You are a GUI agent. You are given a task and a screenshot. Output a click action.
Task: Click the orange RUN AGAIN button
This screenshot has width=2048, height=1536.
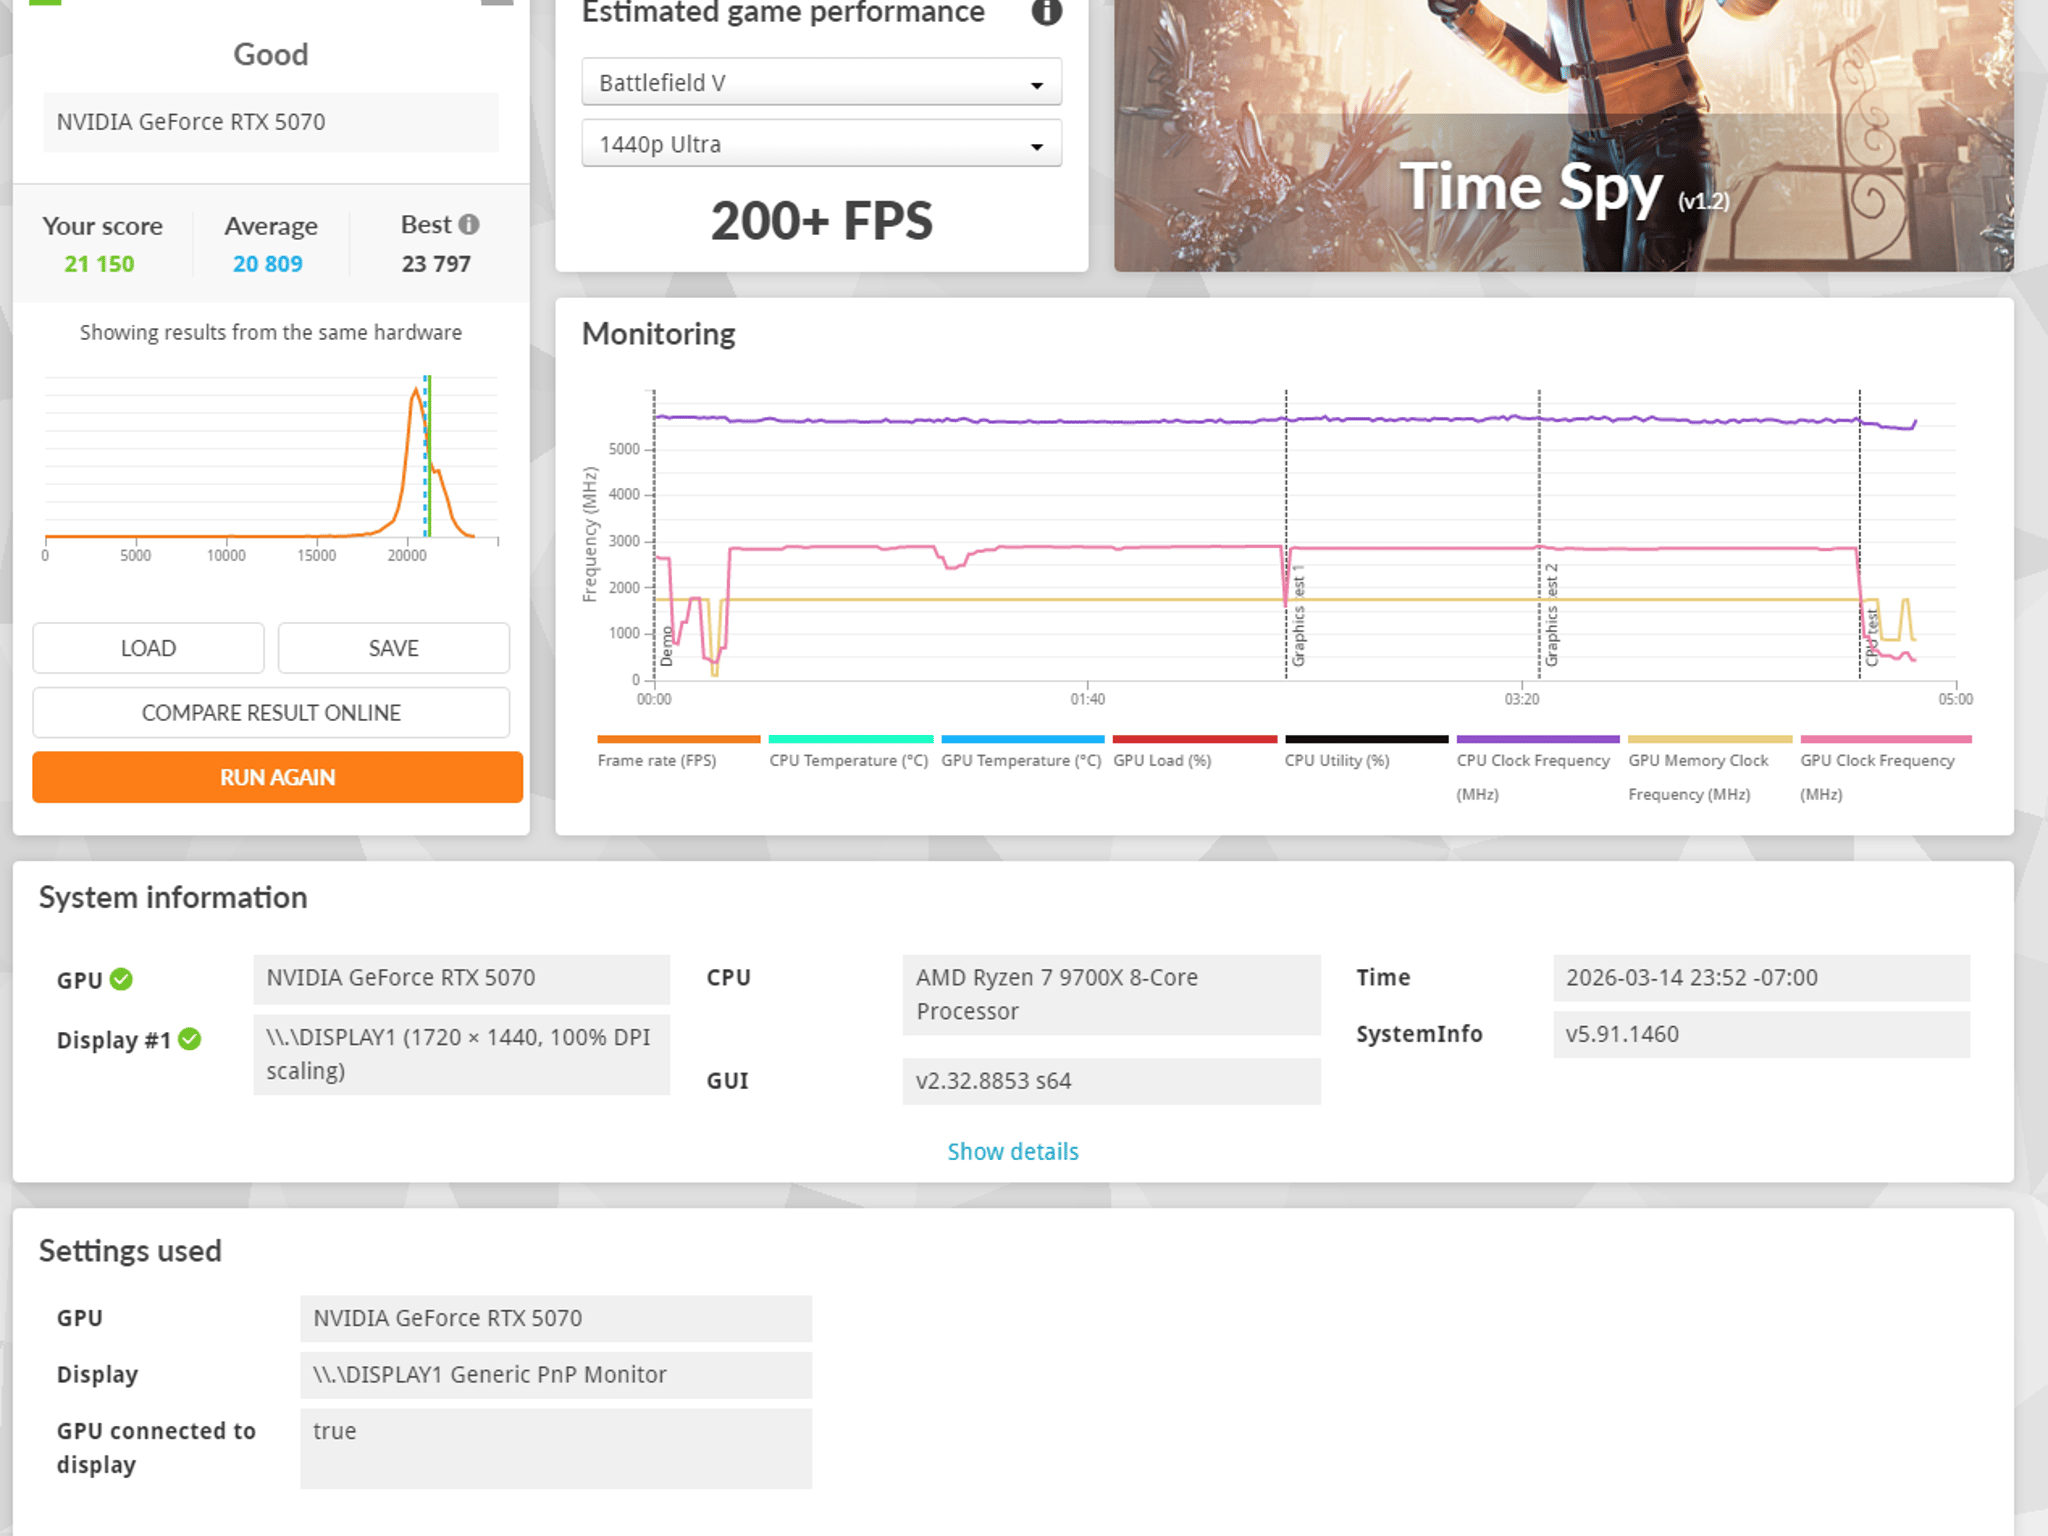tap(277, 777)
